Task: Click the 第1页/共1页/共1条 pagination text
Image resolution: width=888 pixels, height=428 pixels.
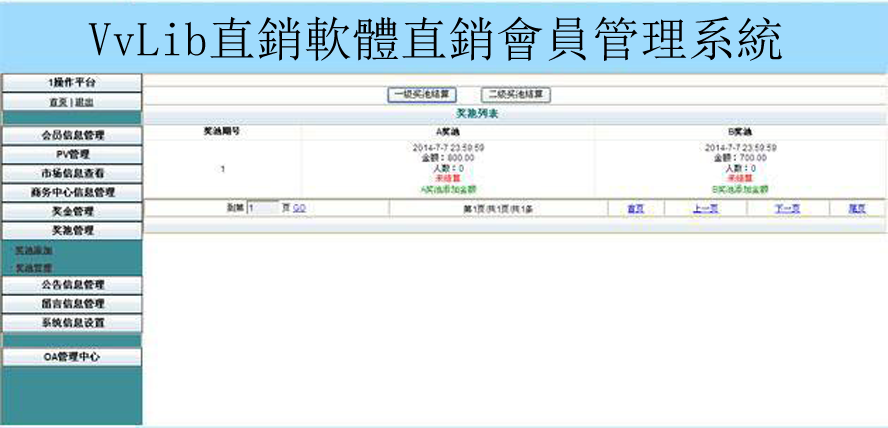Action: [x=498, y=209]
